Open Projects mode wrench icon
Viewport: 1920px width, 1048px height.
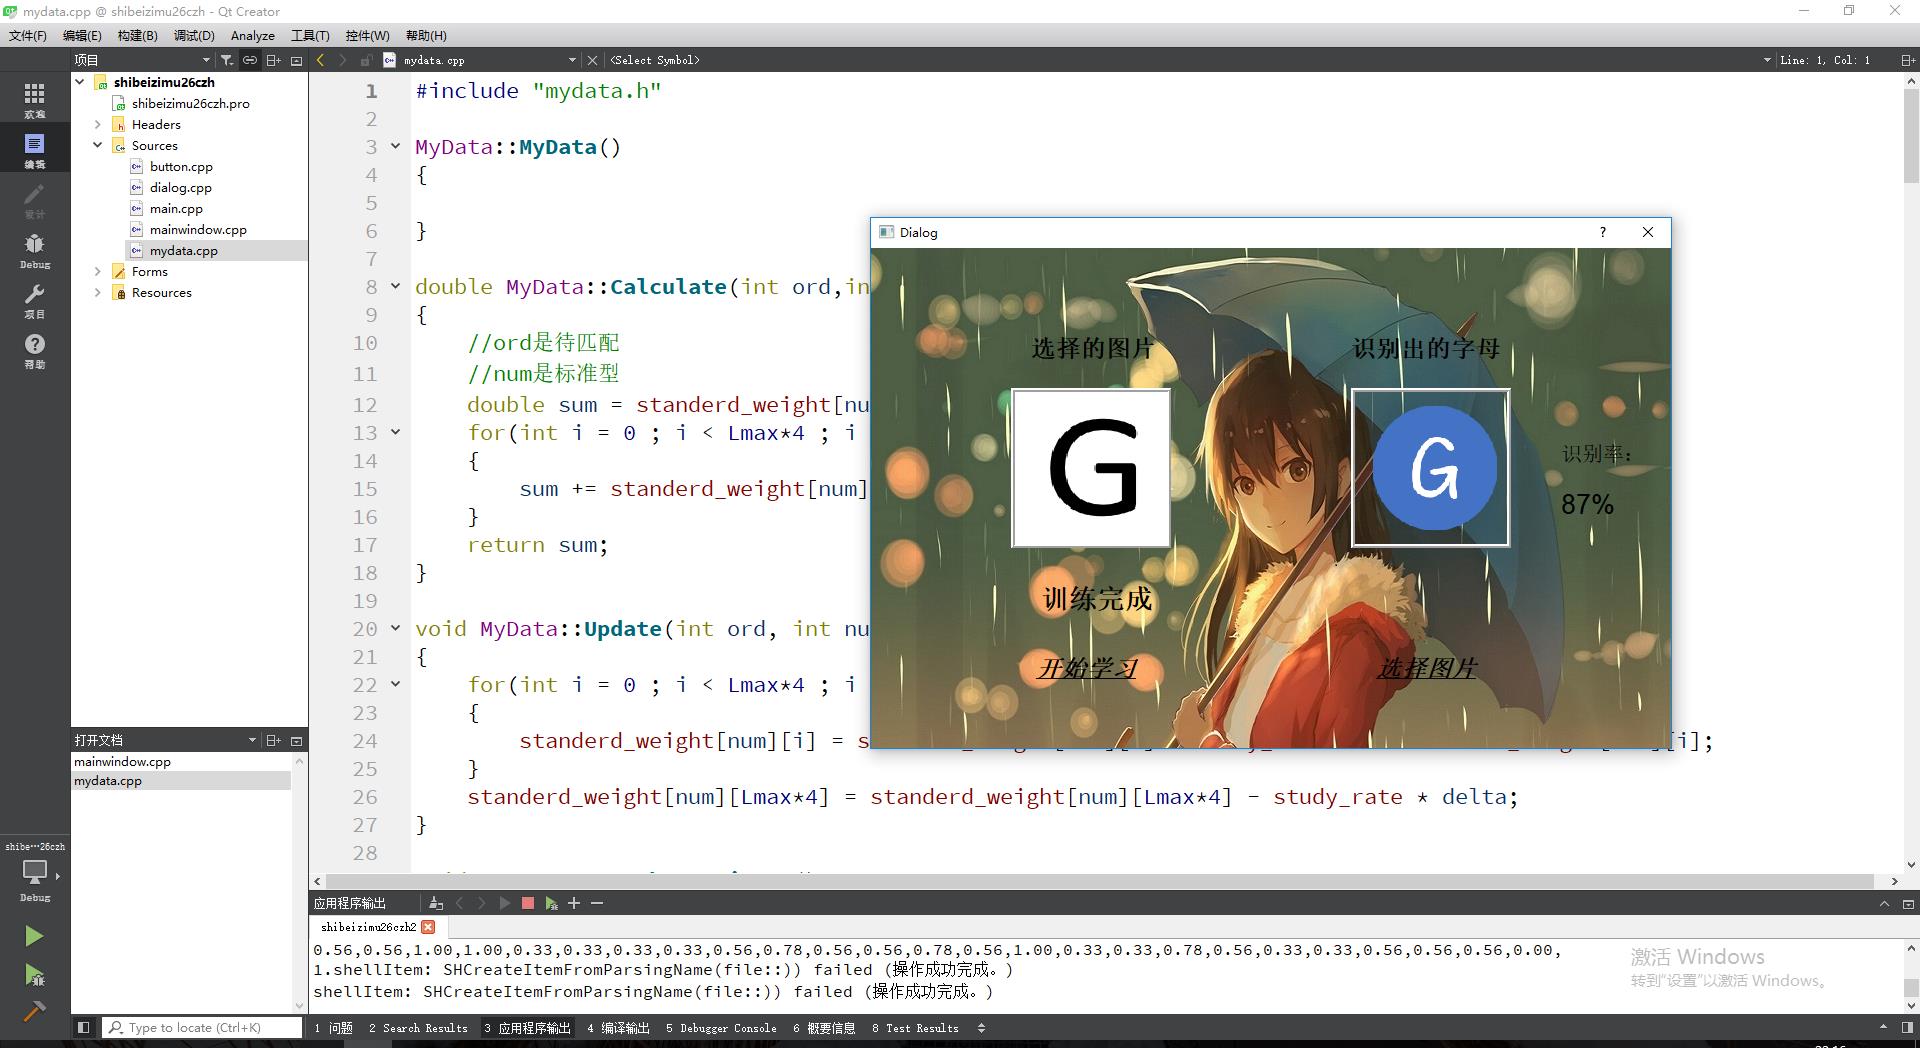[x=34, y=299]
